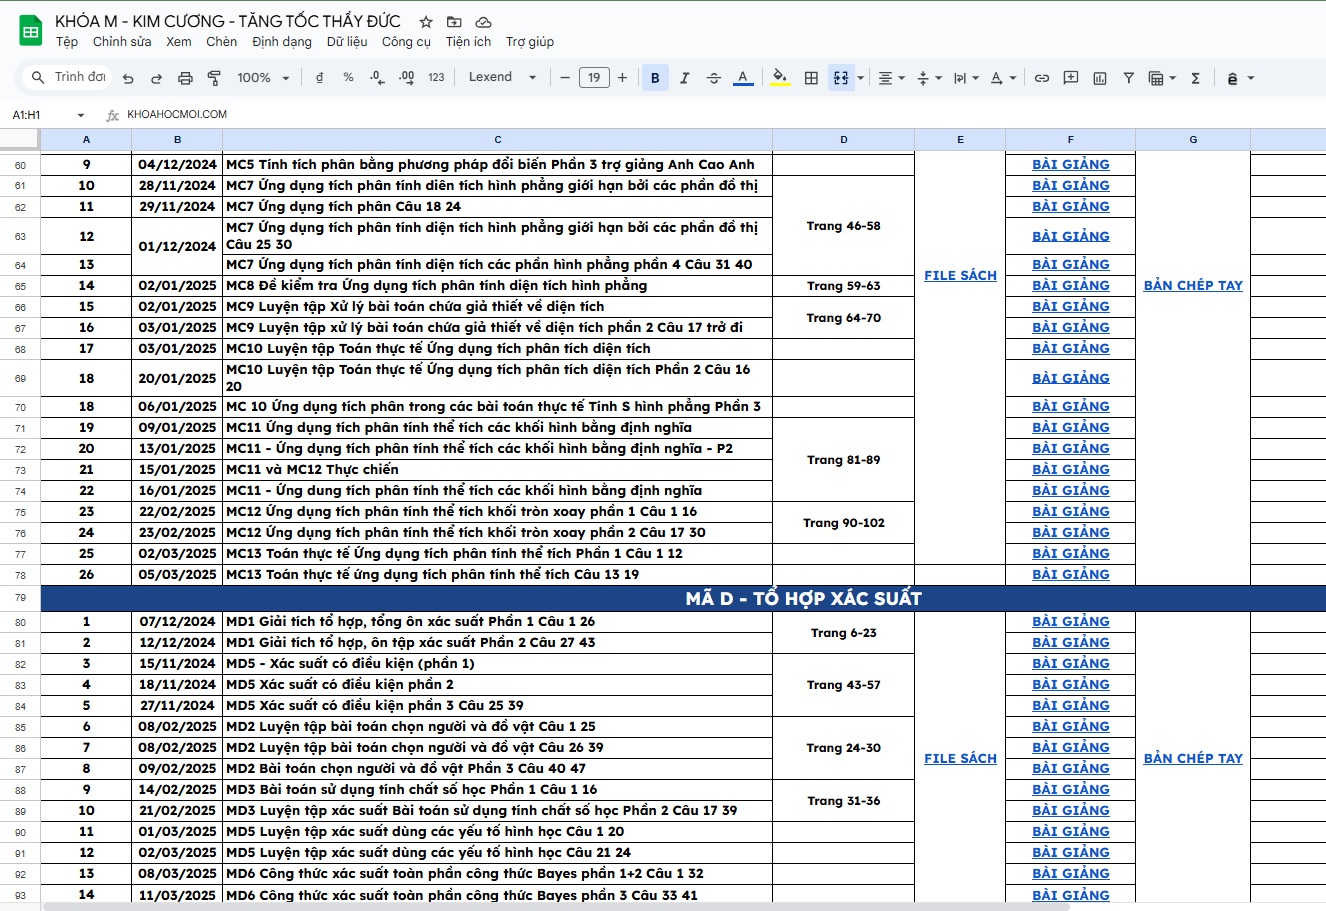Format cells as currency
This screenshot has width=1326, height=911.
(x=319, y=78)
